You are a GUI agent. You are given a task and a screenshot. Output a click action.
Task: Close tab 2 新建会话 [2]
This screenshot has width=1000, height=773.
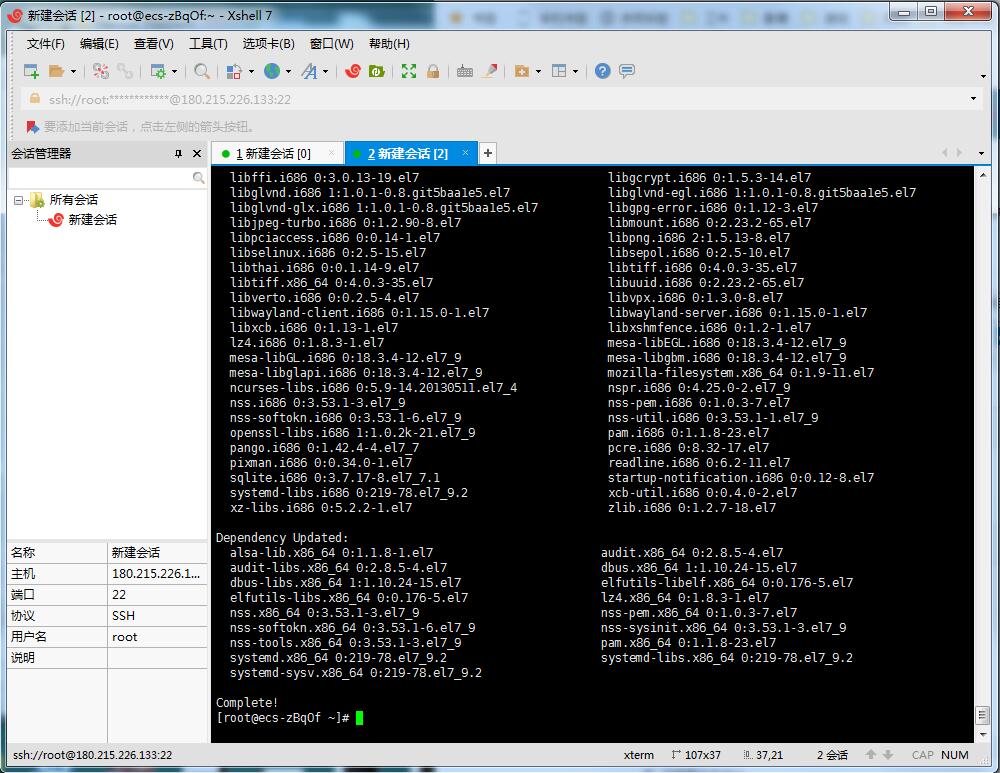click(466, 152)
